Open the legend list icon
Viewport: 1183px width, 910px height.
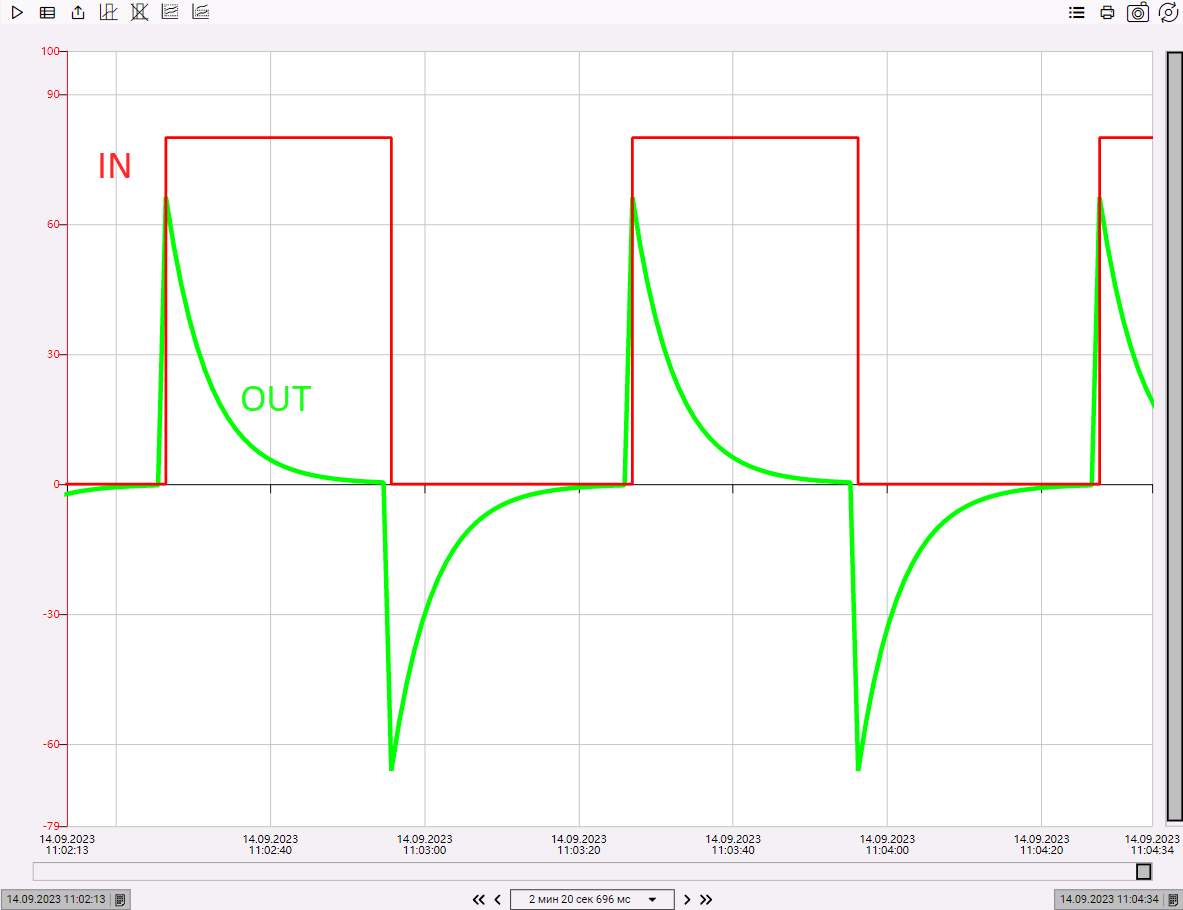point(1076,13)
